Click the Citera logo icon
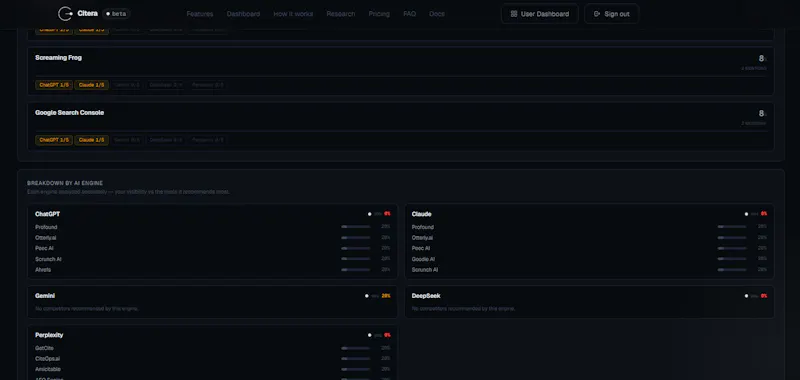This screenshot has height=380, width=800. (x=65, y=14)
